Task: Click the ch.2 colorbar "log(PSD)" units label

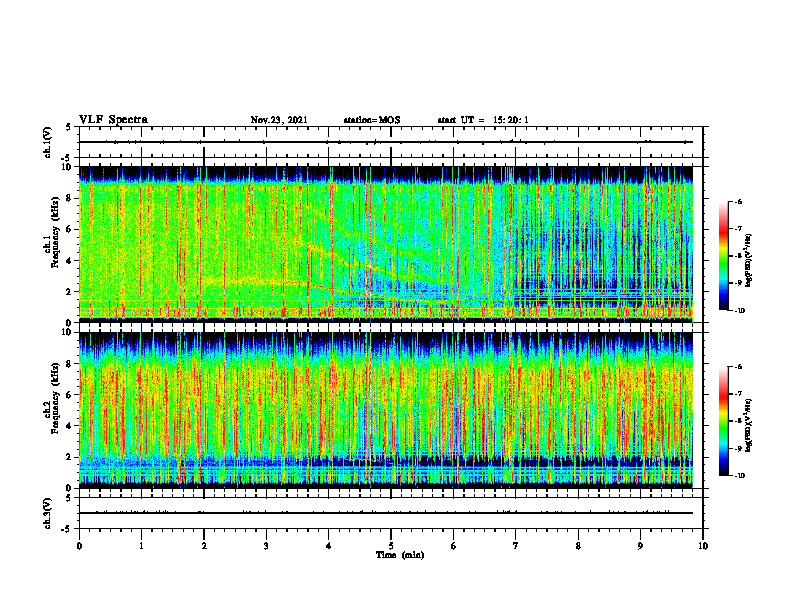Action: click(x=750, y=426)
